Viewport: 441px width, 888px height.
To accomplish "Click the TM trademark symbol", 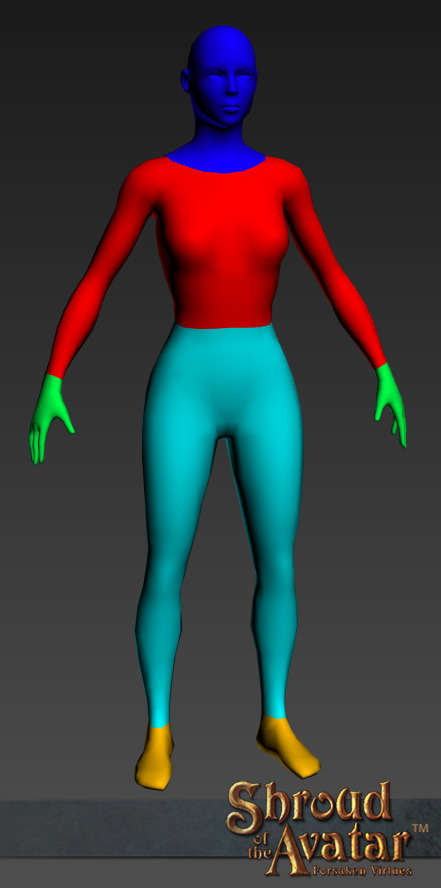I will click(419, 828).
